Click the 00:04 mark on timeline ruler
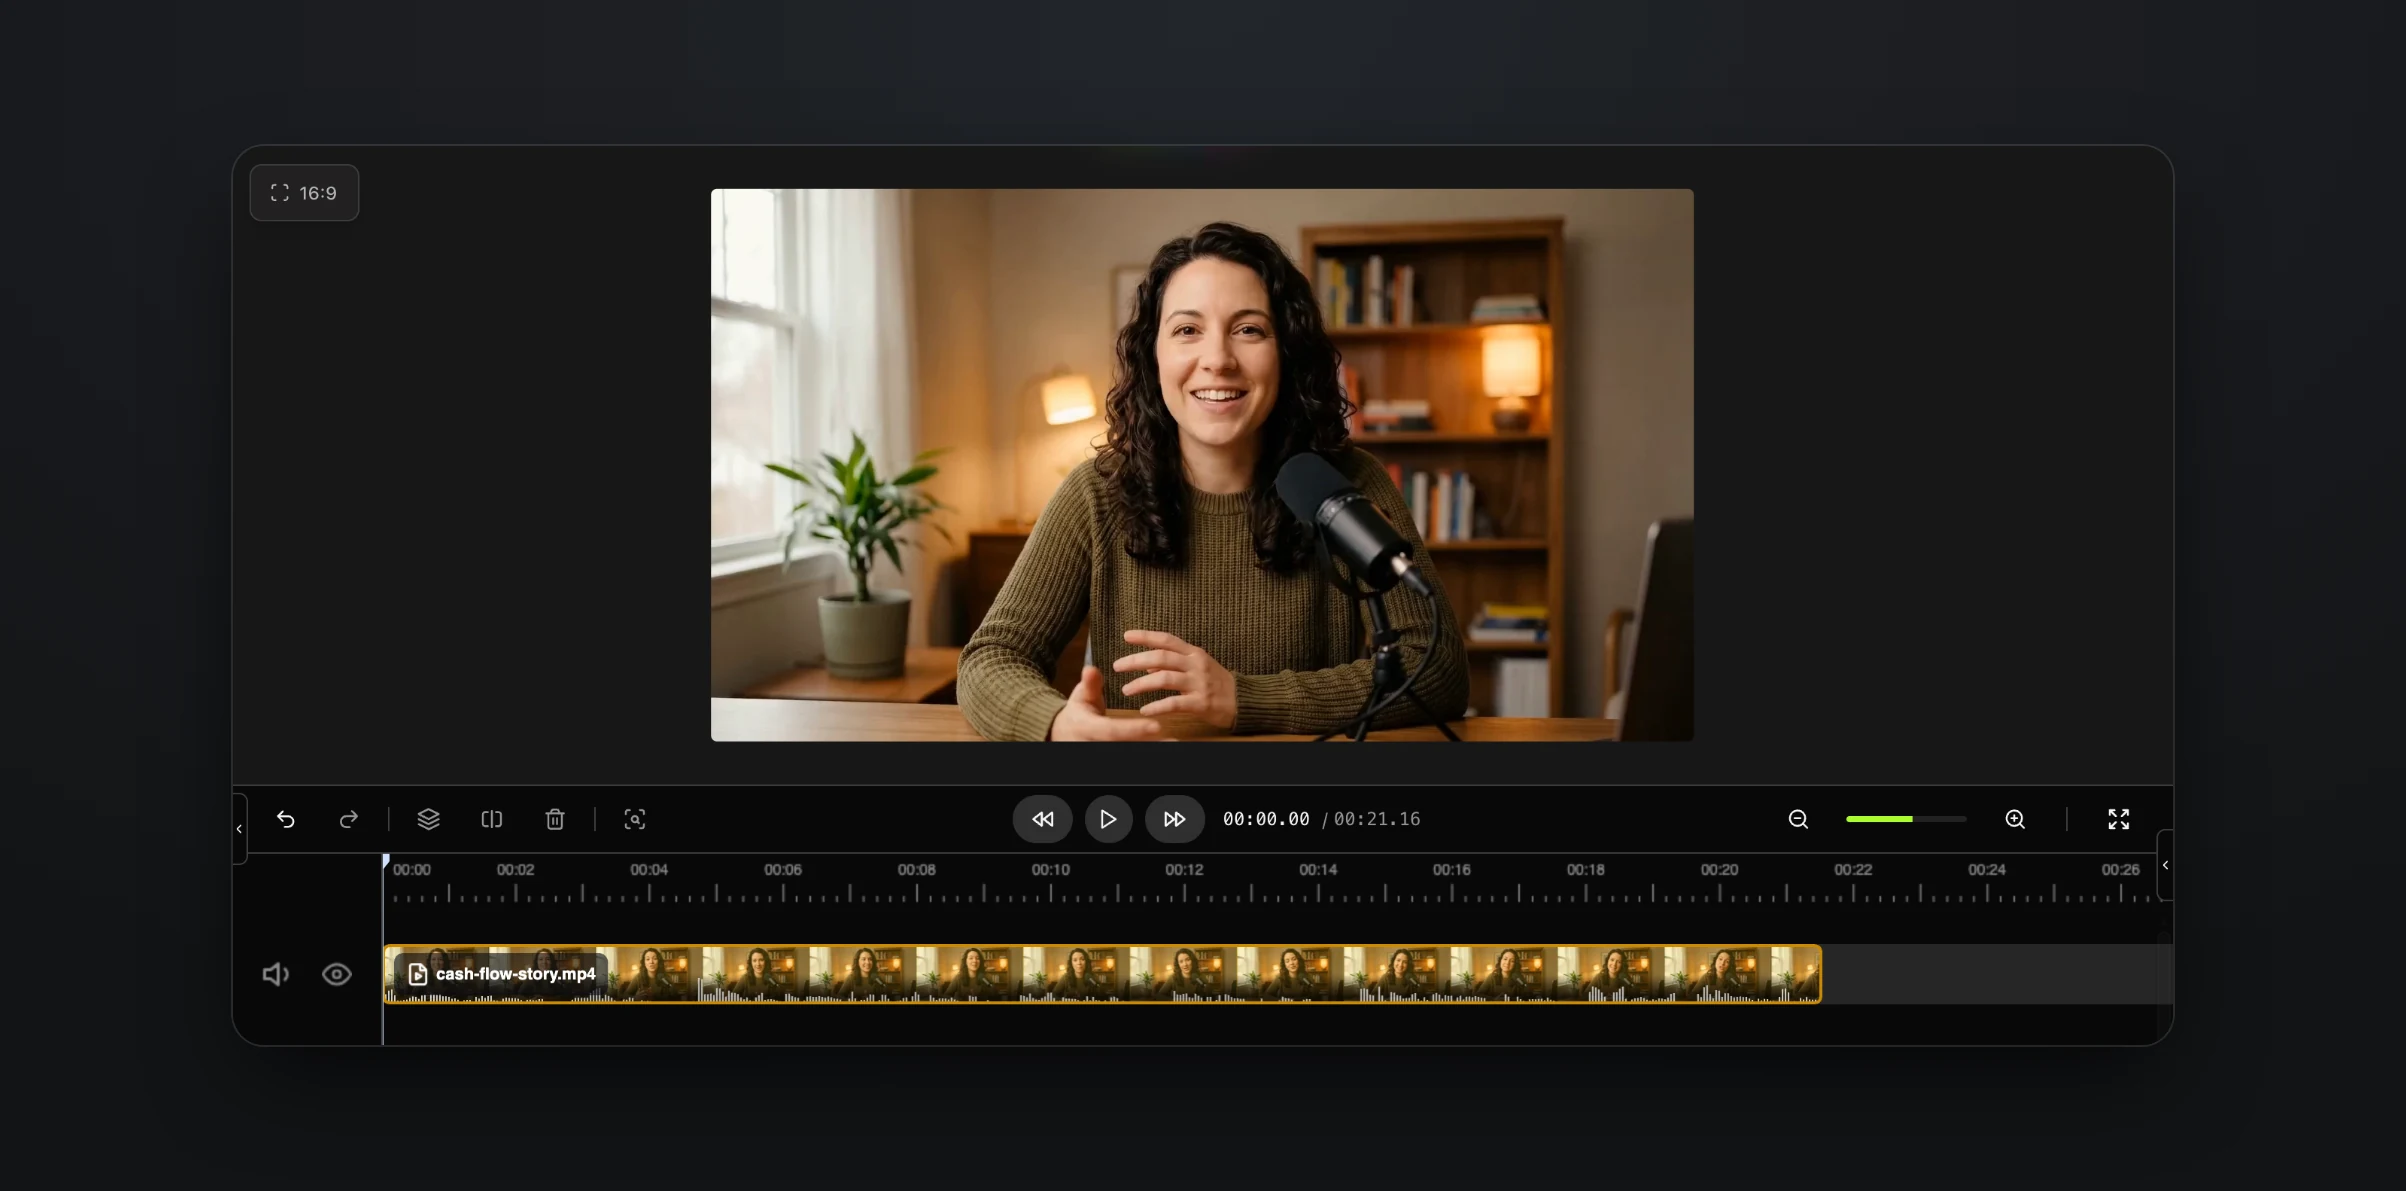This screenshot has height=1191, width=2406. click(x=649, y=870)
